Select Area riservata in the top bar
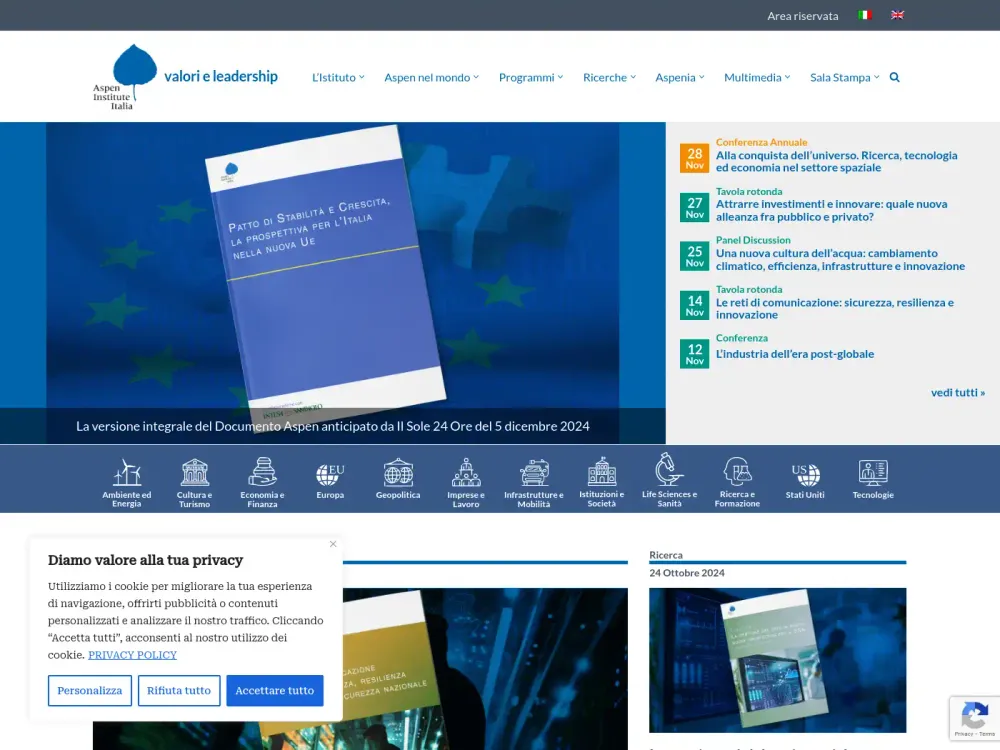The image size is (1000, 750). [802, 15]
